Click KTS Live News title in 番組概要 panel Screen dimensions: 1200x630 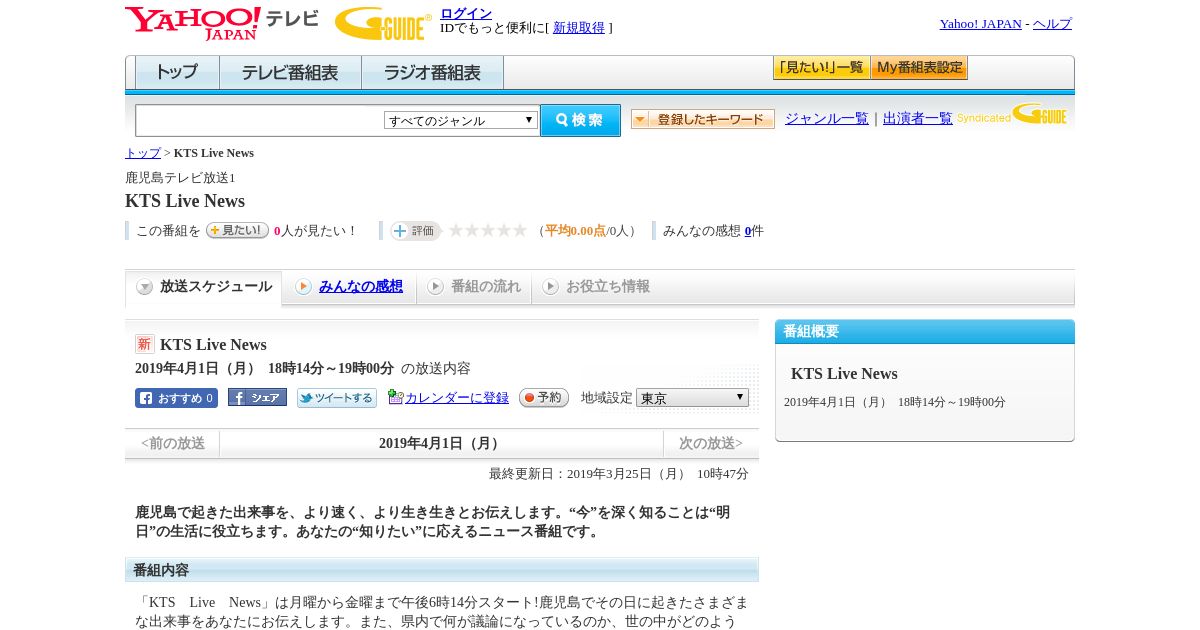coord(844,374)
